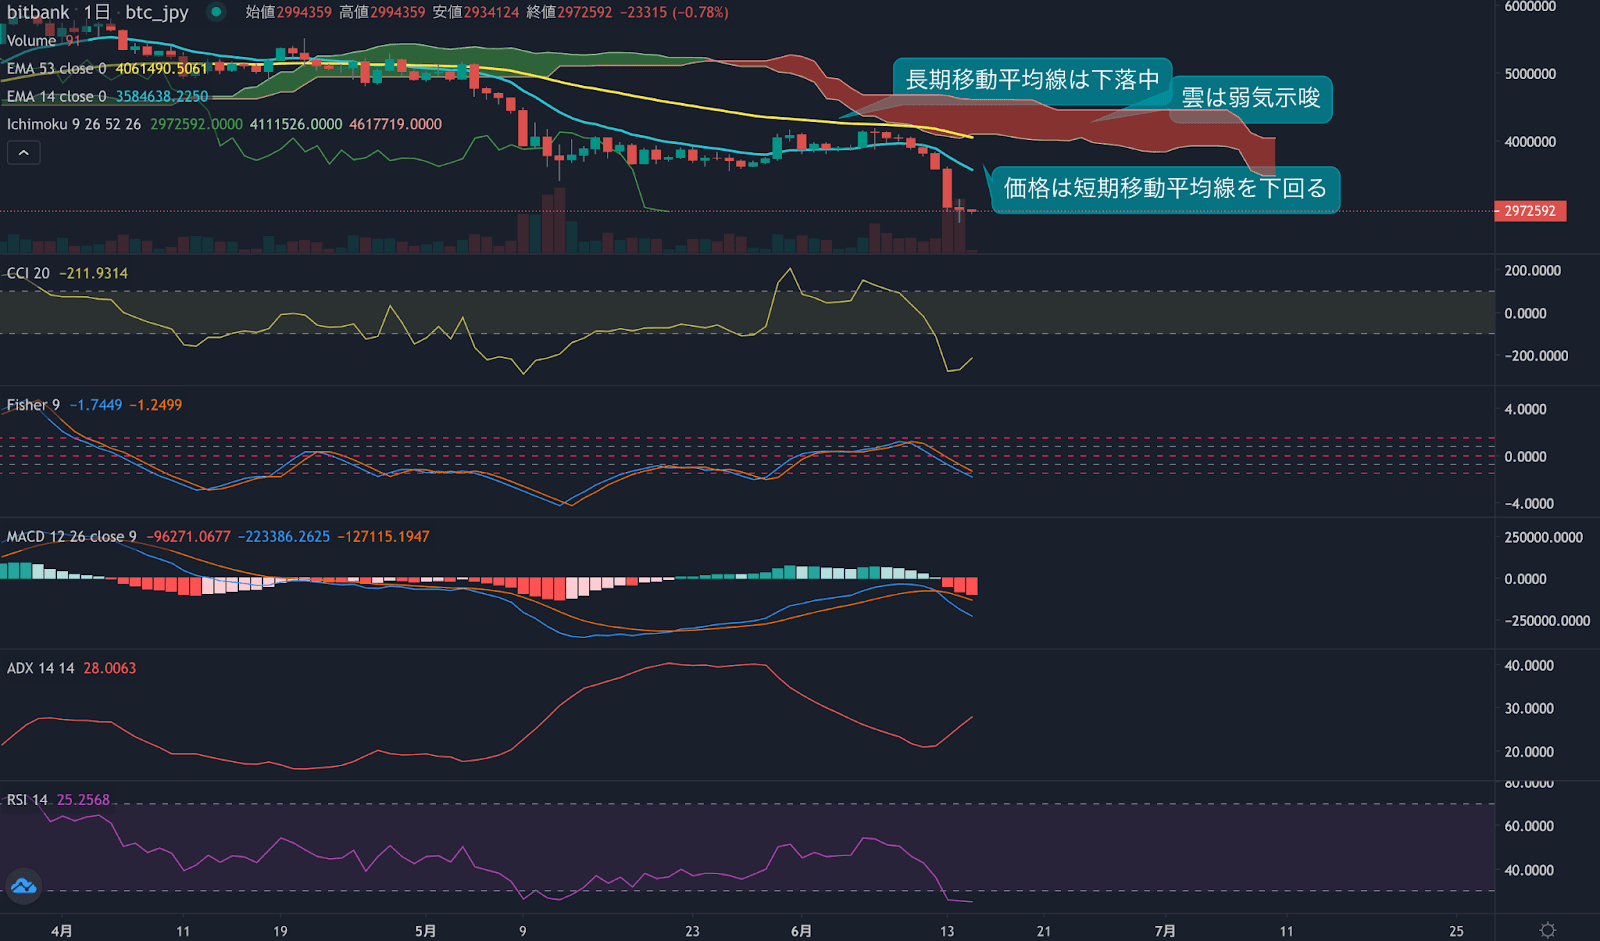The height and width of the screenshot is (941, 1600).
Task: Click the 価格は短期移動平均線を下回る callout
Action: point(1164,188)
